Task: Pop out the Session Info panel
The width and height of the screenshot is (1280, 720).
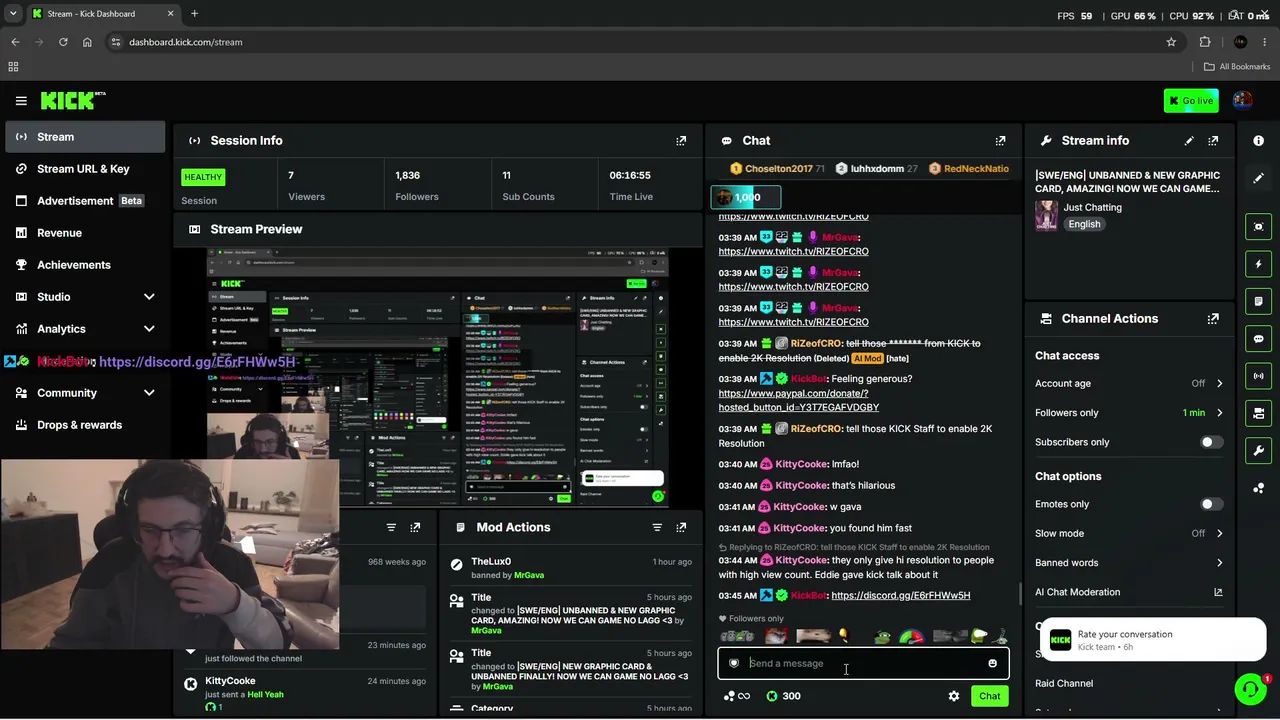Action: [x=681, y=141]
